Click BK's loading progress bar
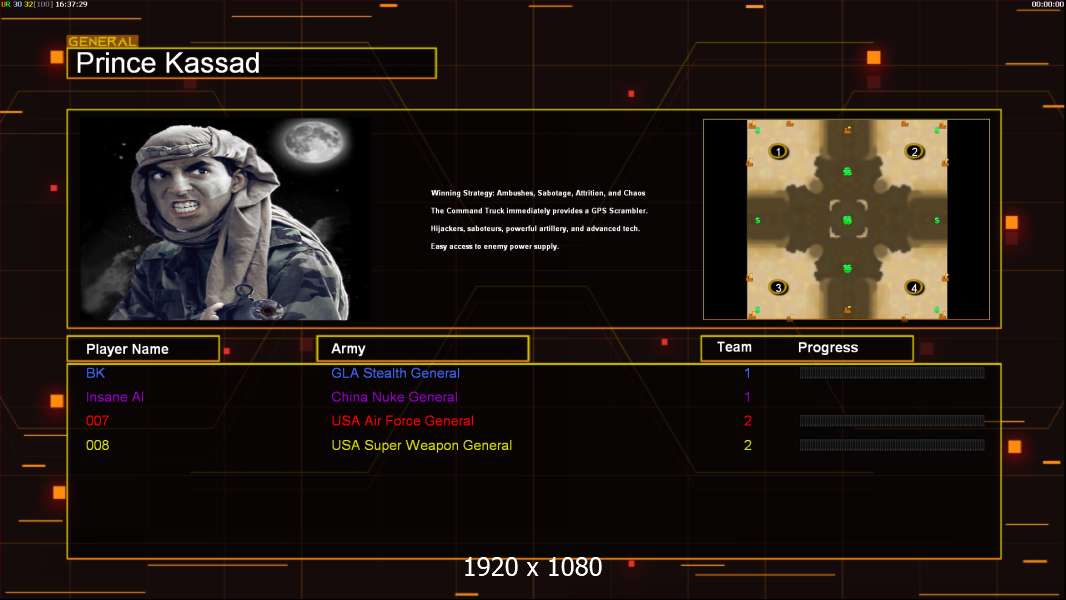Viewport: 1066px width, 600px height. pos(892,372)
